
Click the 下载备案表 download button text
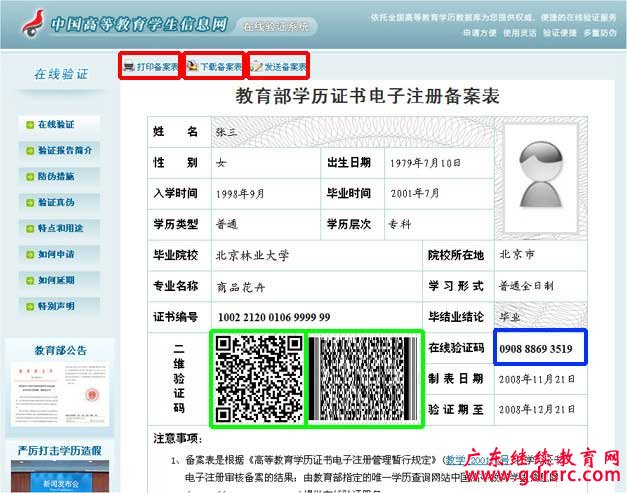(x=221, y=66)
